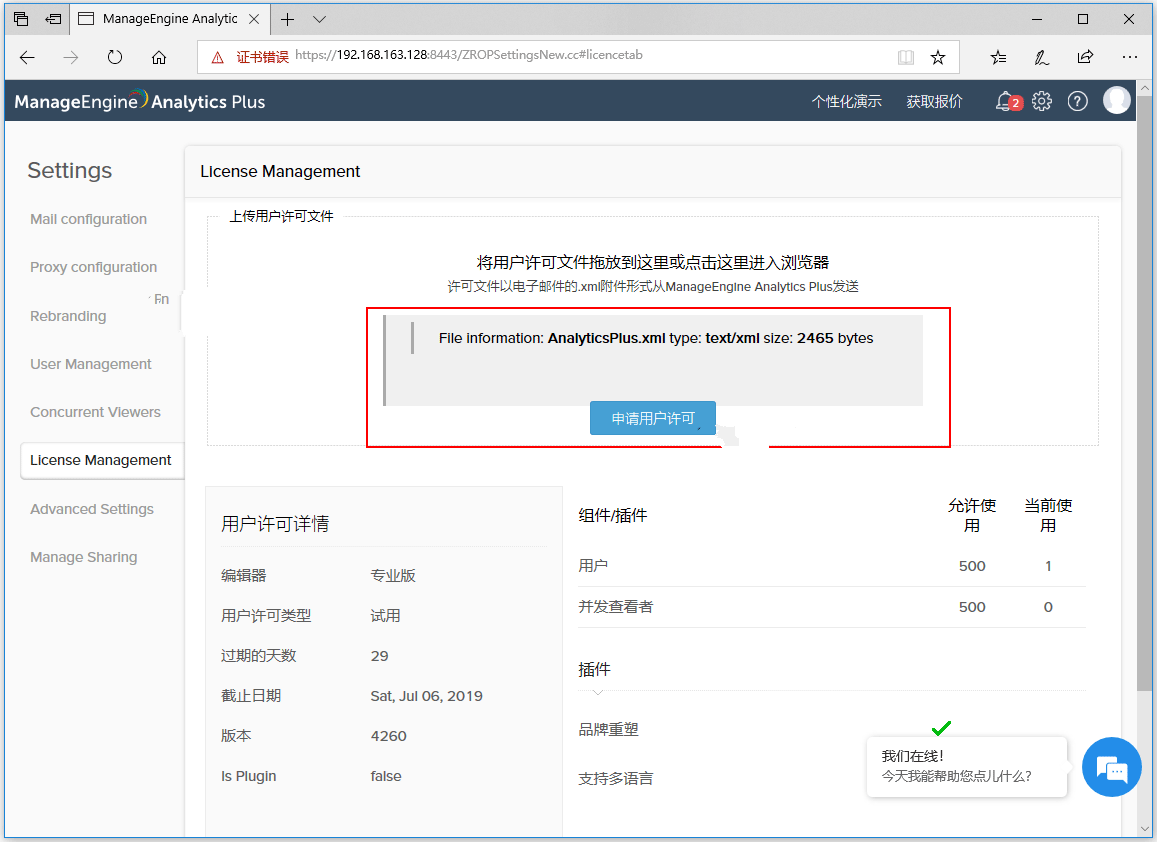Click the set tabs aside icon
The width and height of the screenshot is (1157, 842).
coord(53,19)
